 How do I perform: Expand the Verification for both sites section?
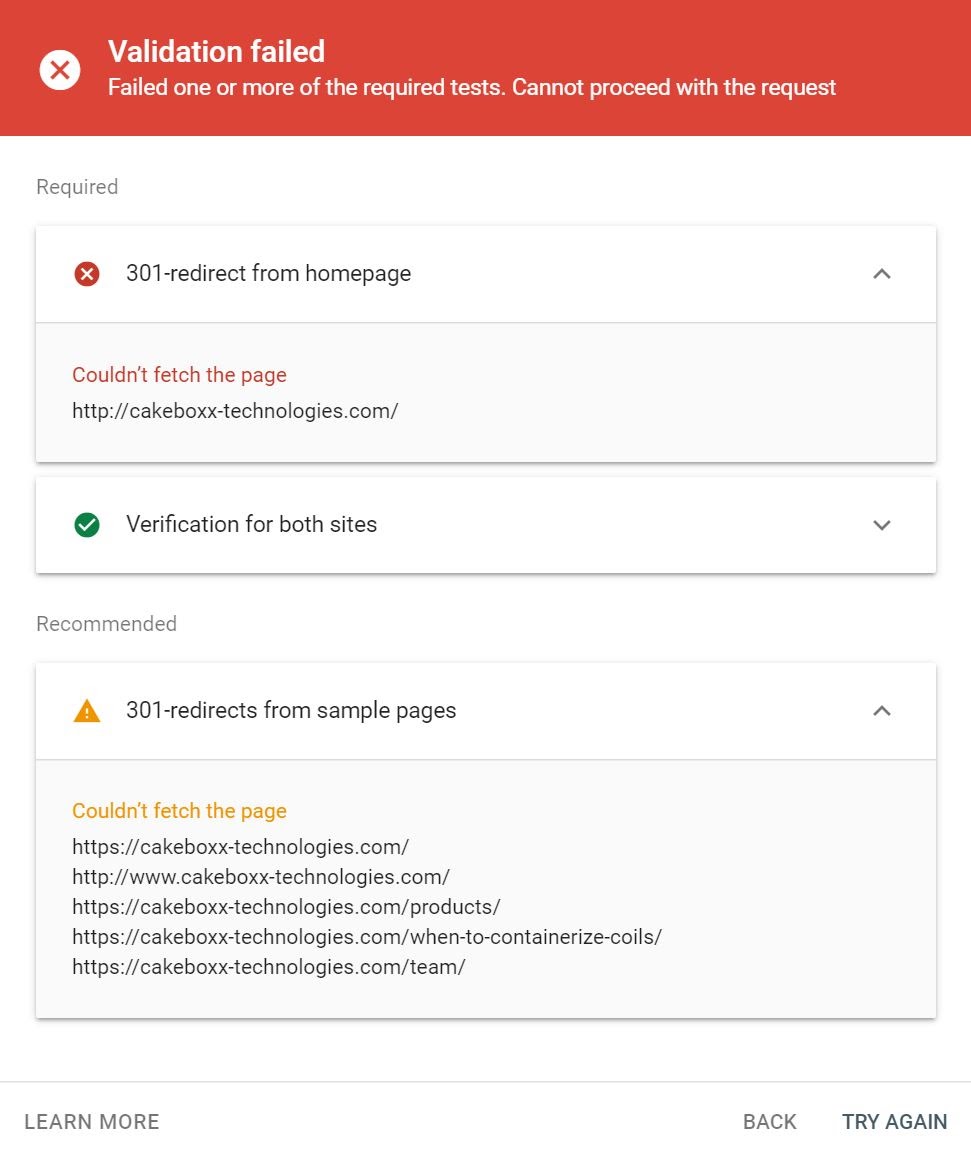[881, 525]
